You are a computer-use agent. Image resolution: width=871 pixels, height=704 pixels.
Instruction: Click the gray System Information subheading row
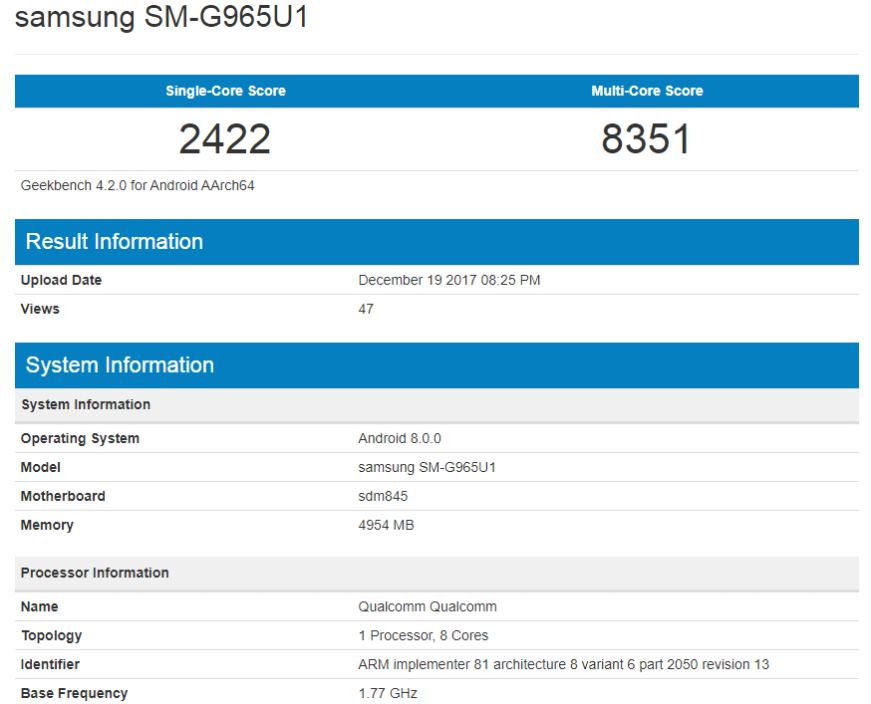click(437, 405)
